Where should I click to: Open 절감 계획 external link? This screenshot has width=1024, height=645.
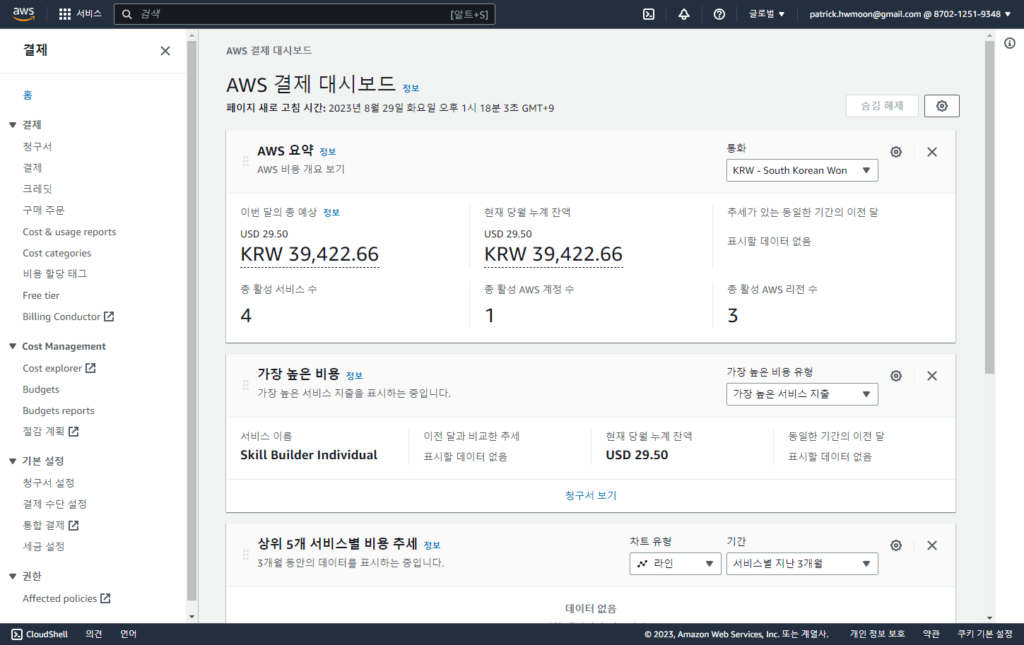(x=50, y=432)
